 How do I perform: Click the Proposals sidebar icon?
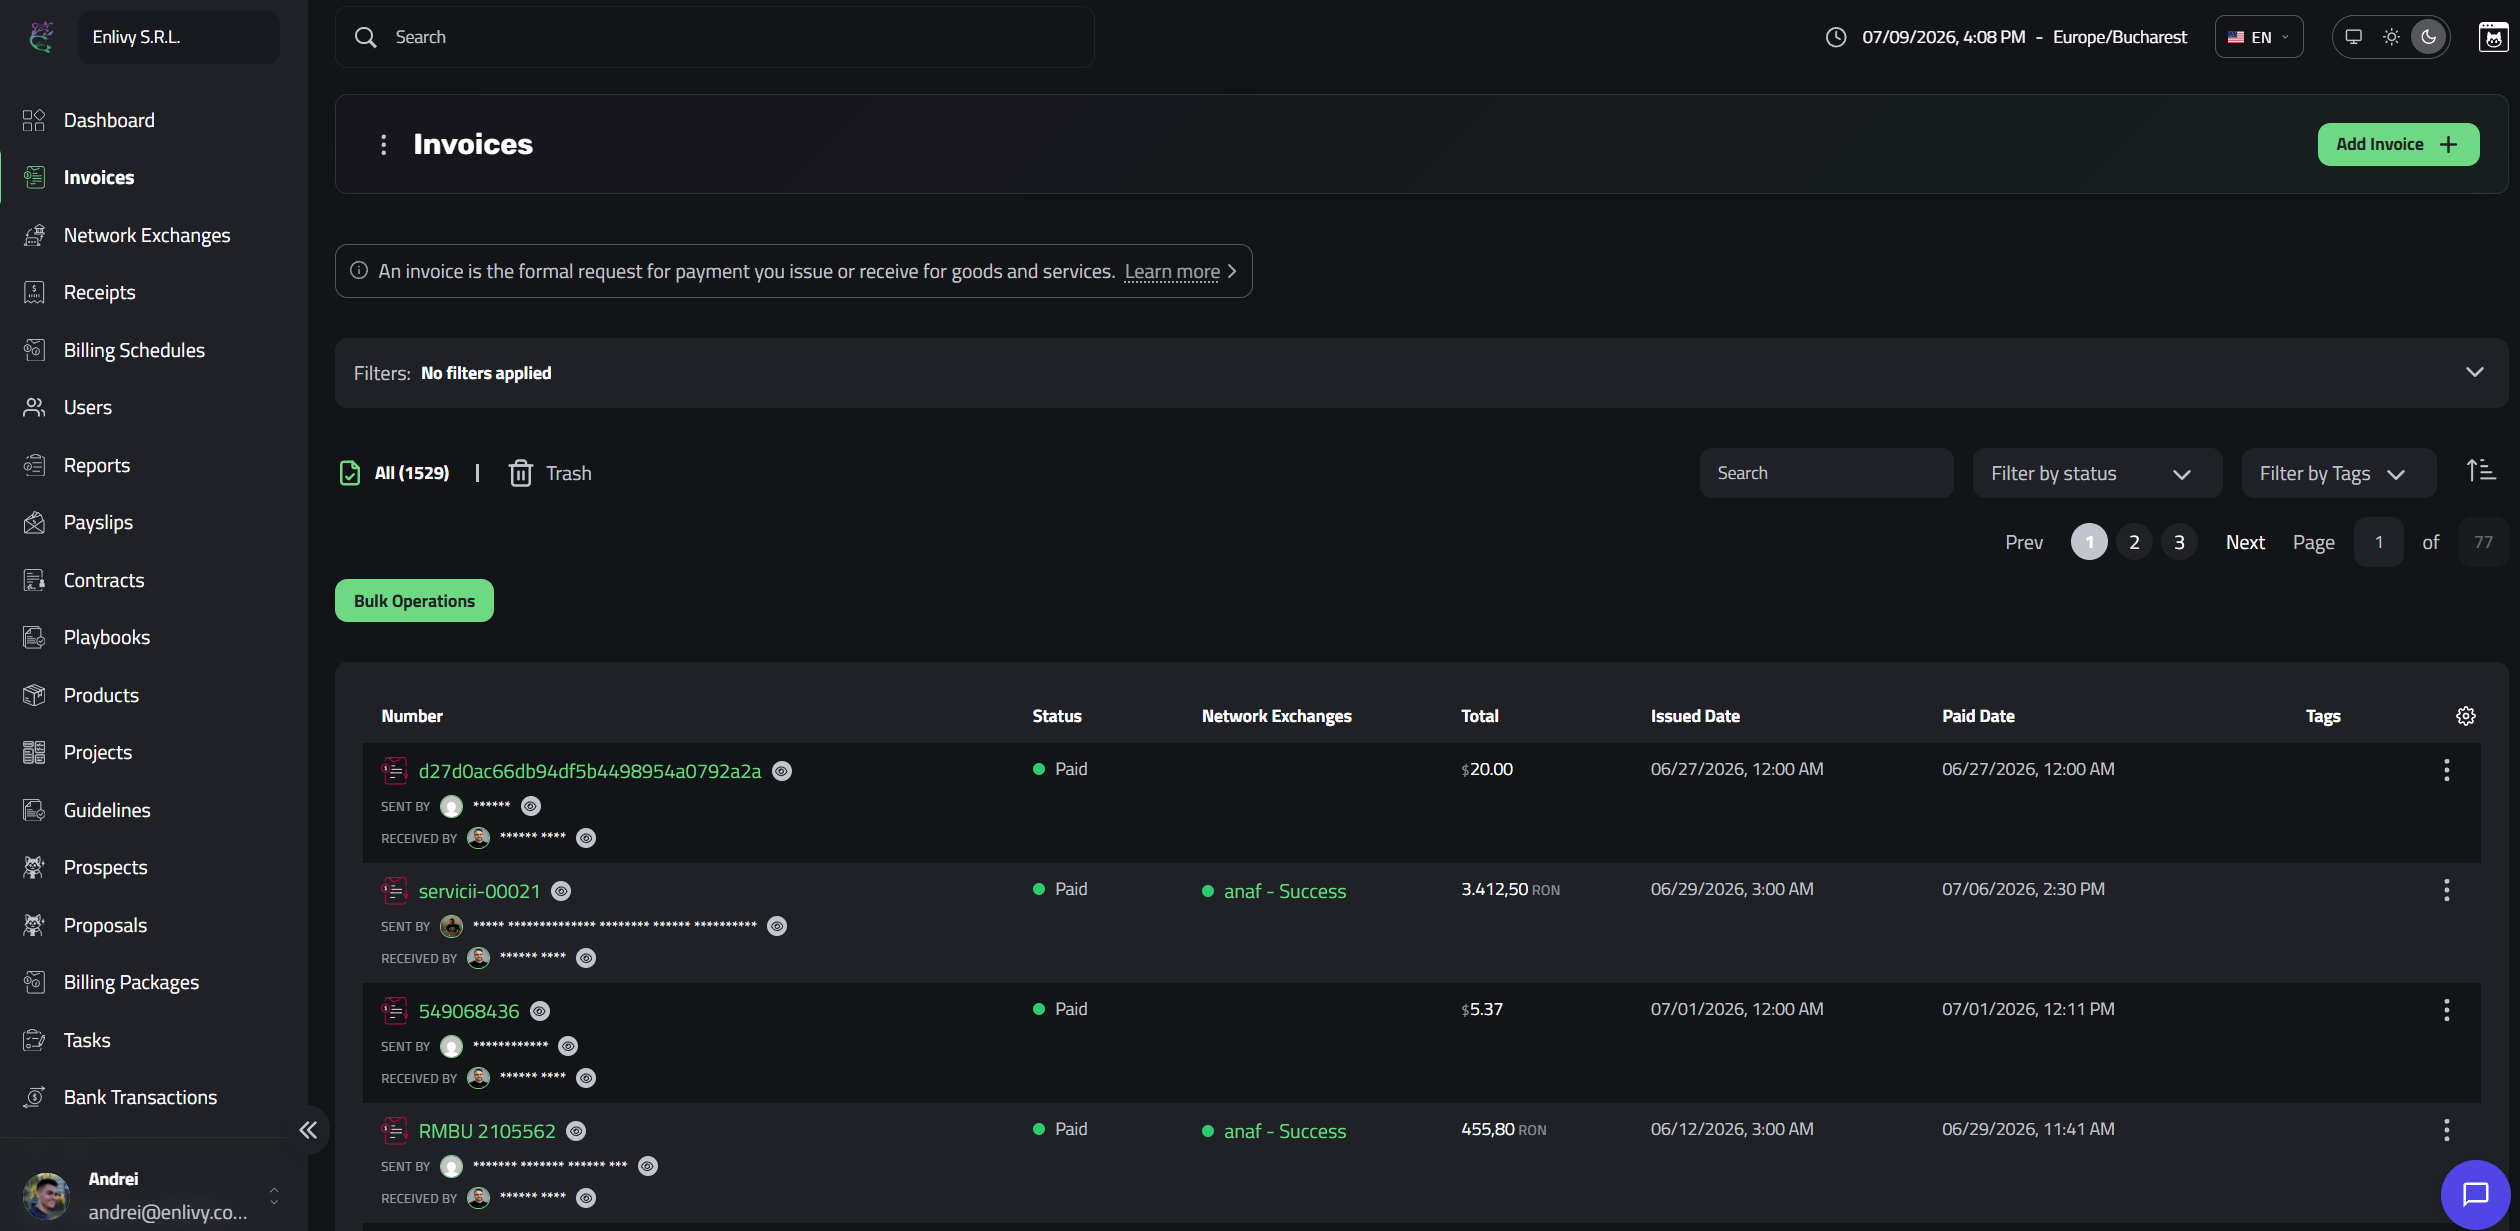pyautogui.click(x=34, y=925)
